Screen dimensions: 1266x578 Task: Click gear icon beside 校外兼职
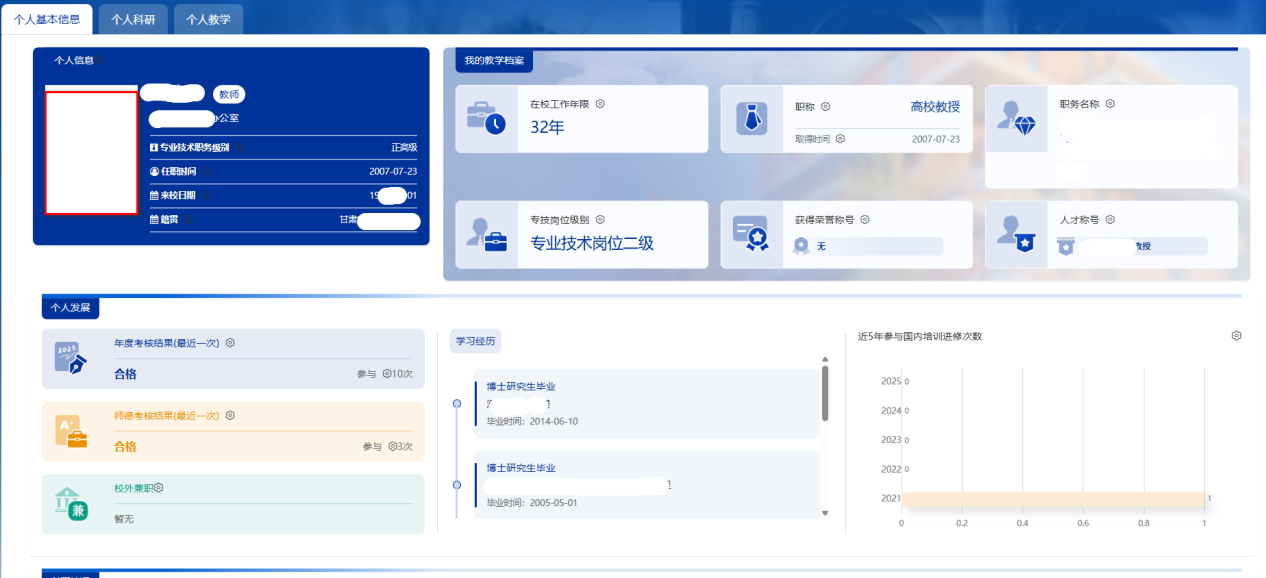[158, 488]
